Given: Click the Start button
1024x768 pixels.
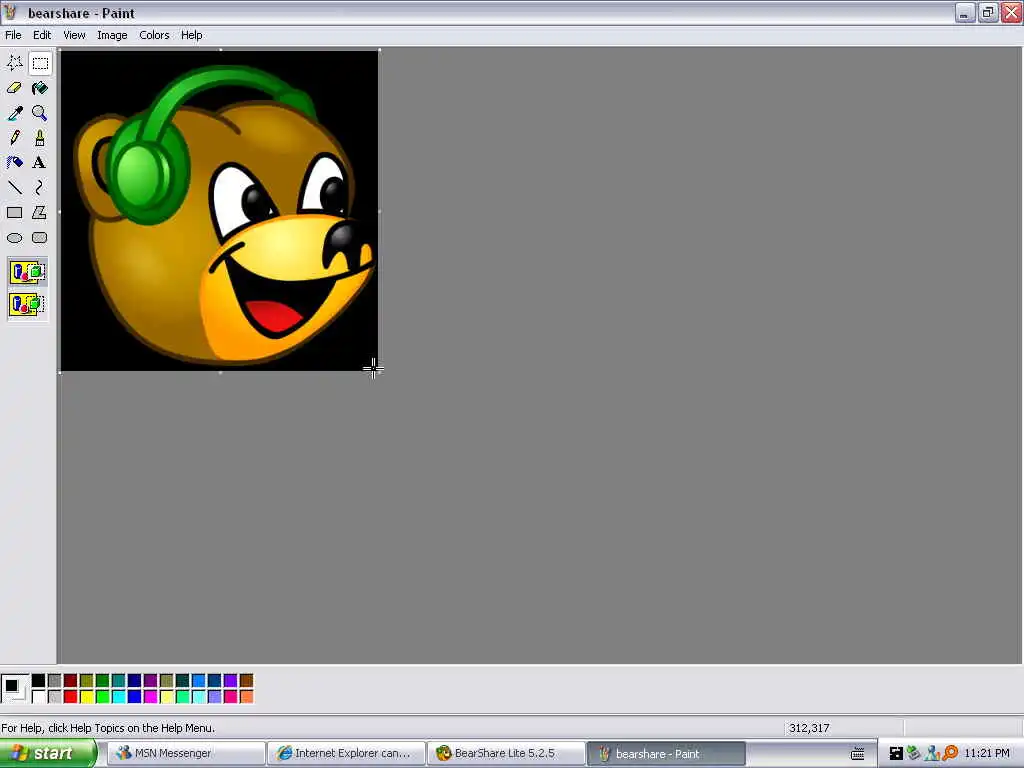Looking at the screenshot, I should pos(48,754).
